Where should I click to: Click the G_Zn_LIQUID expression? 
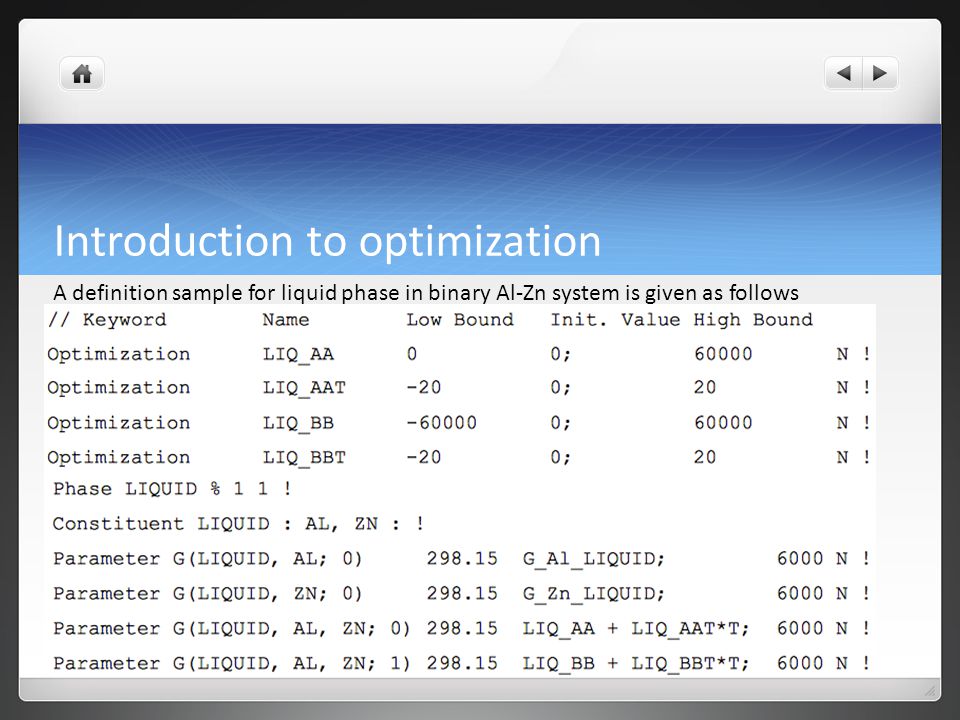point(593,594)
